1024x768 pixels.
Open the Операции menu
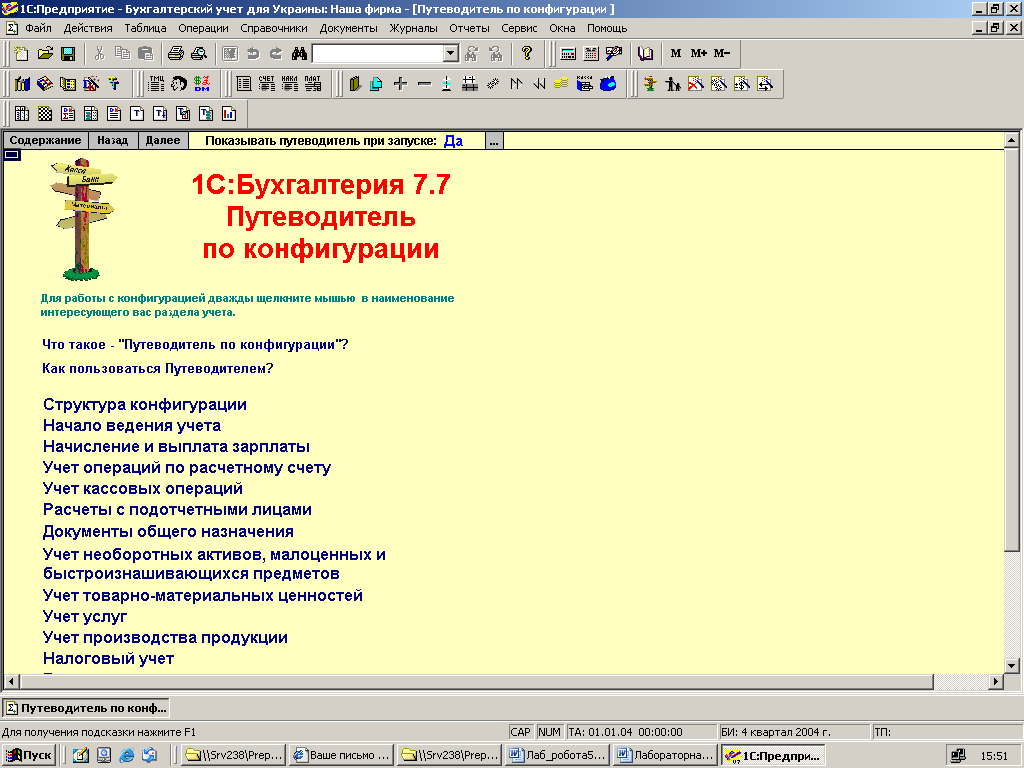point(203,28)
